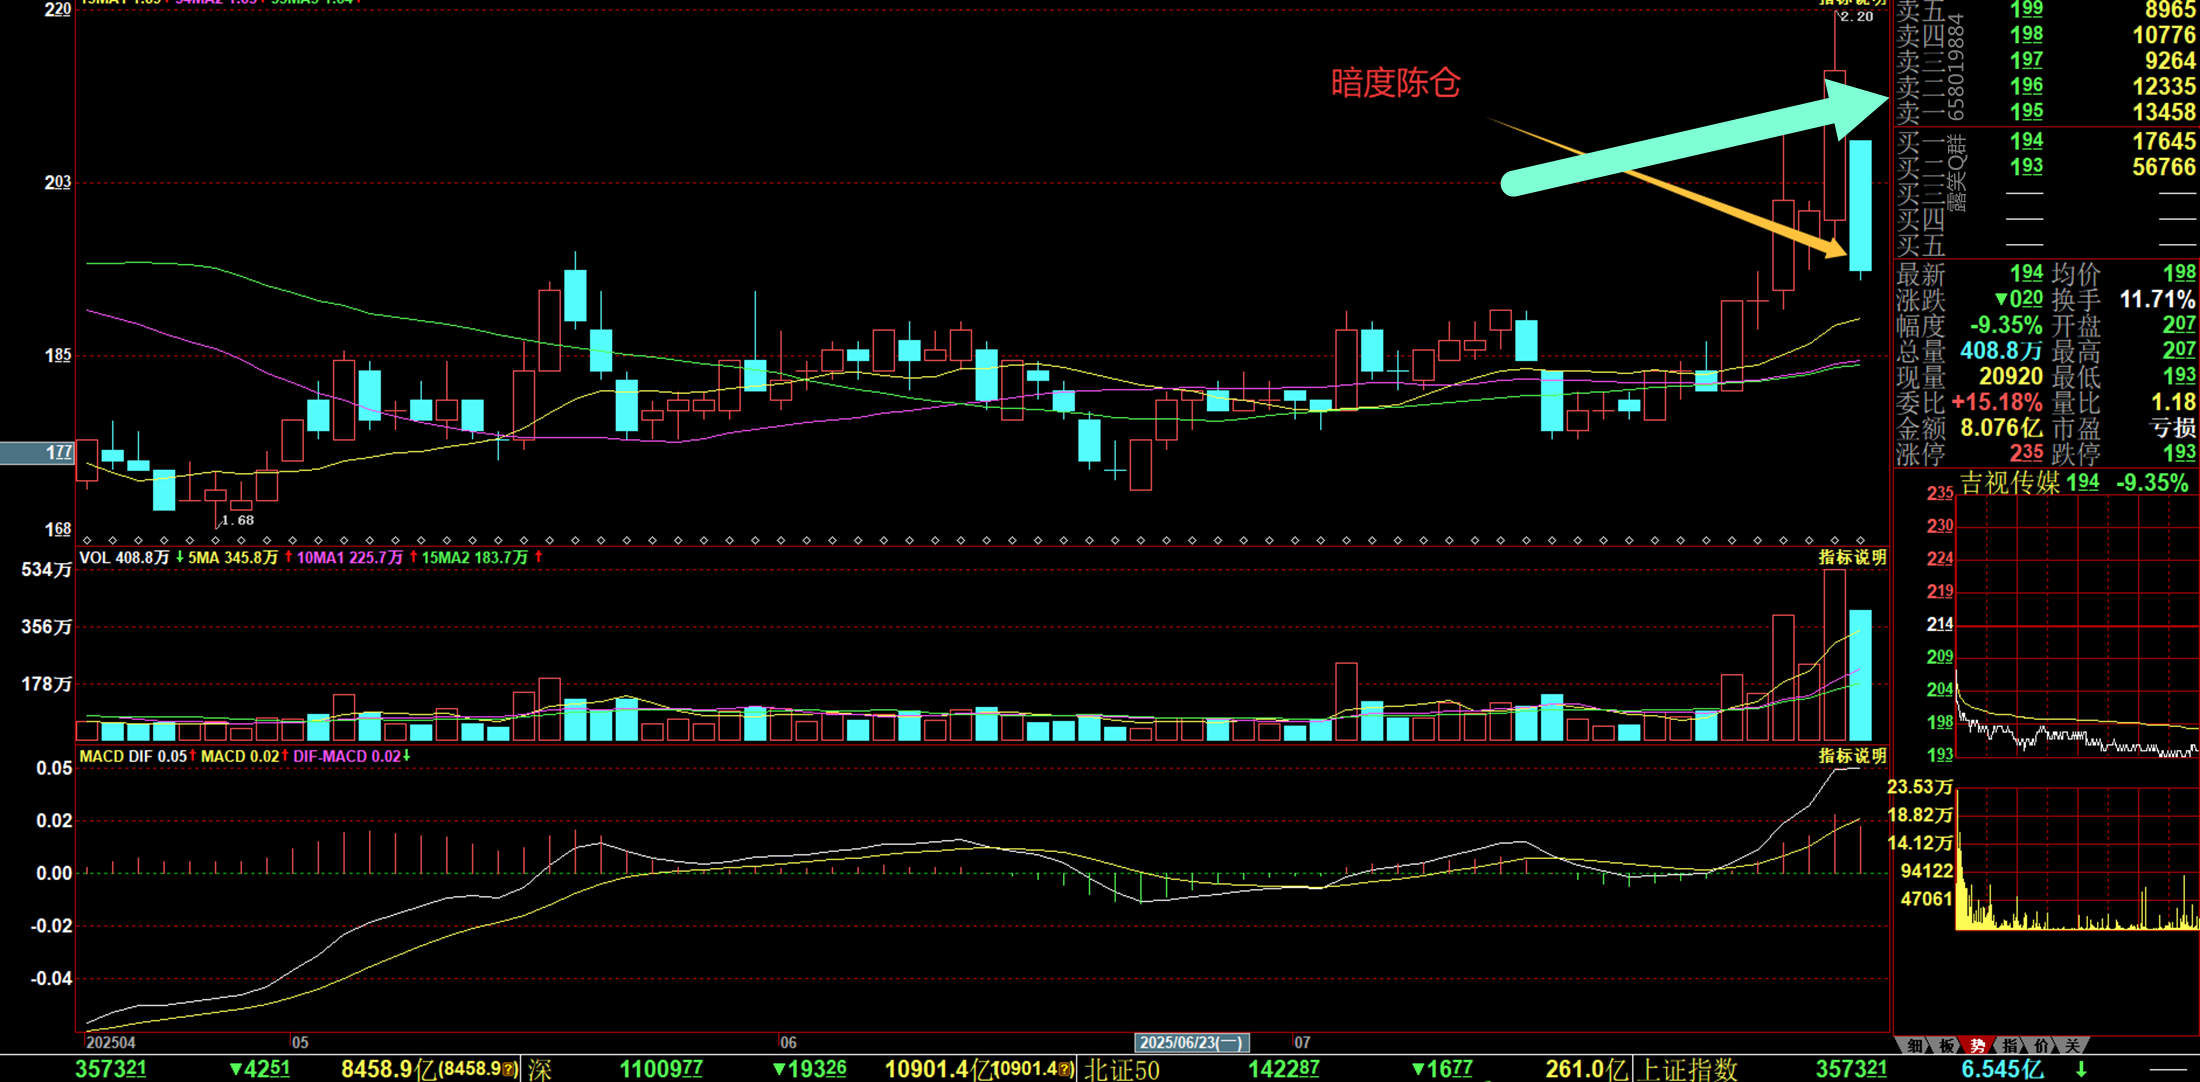2200x1082 pixels.
Task: Click the 卖一 price 195 row
Action: point(2046,112)
